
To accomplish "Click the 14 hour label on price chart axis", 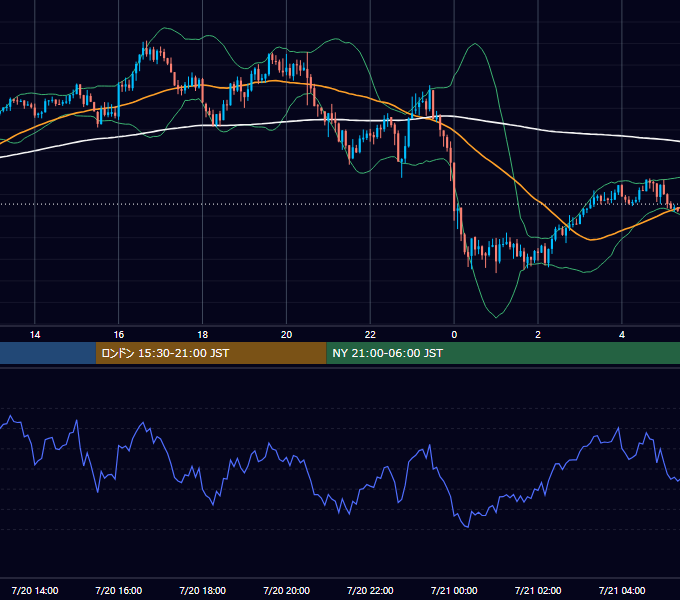I will click(x=35, y=335).
